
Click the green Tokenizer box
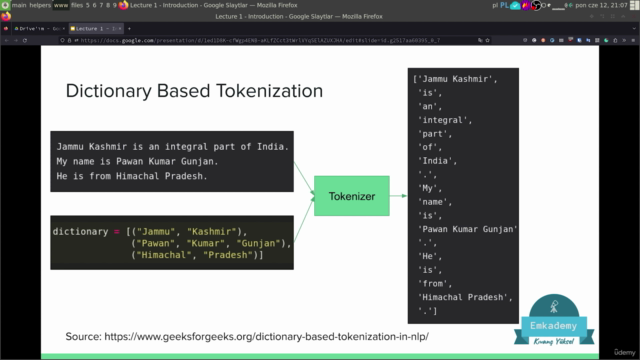(352, 196)
